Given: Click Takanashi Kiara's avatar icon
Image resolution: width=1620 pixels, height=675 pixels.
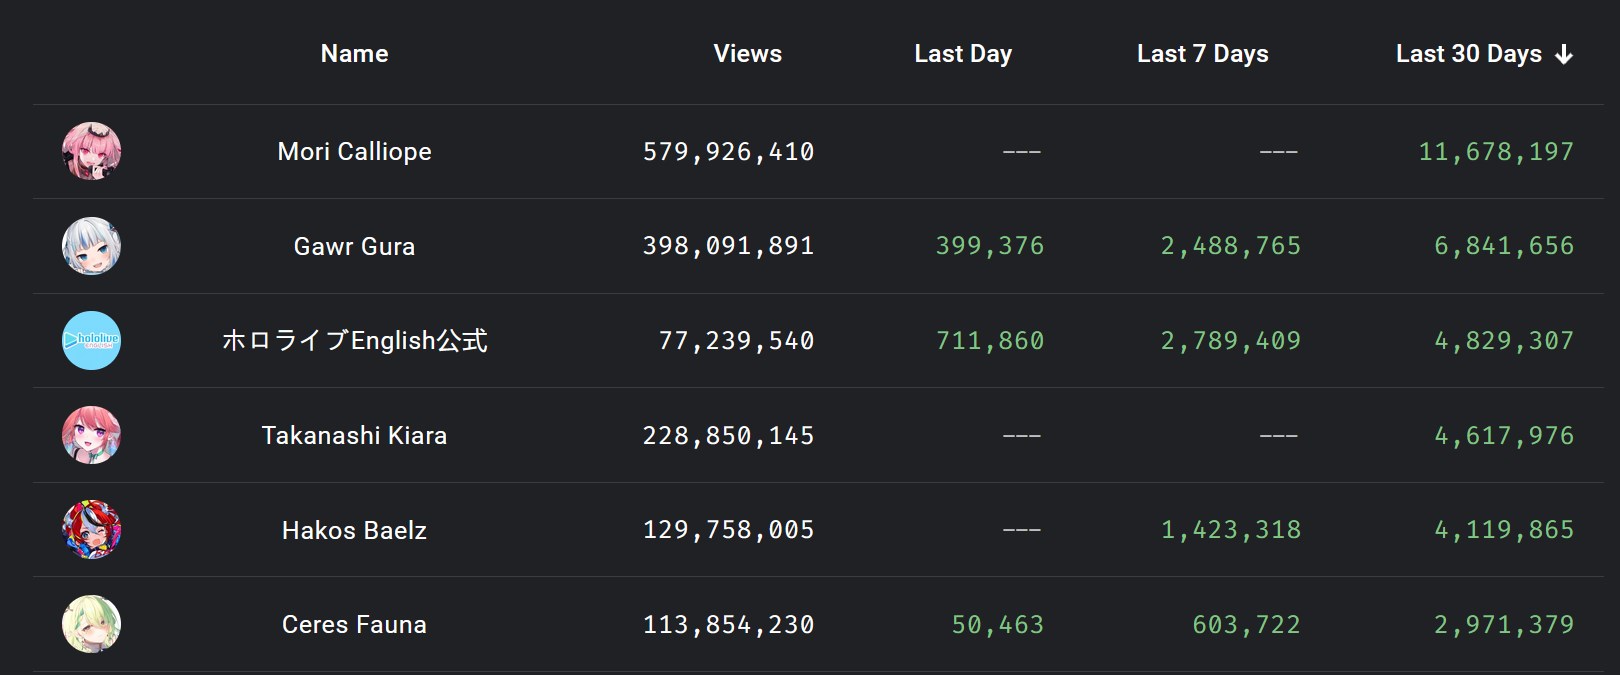Looking at the screenshot, I should click(92, 435).
